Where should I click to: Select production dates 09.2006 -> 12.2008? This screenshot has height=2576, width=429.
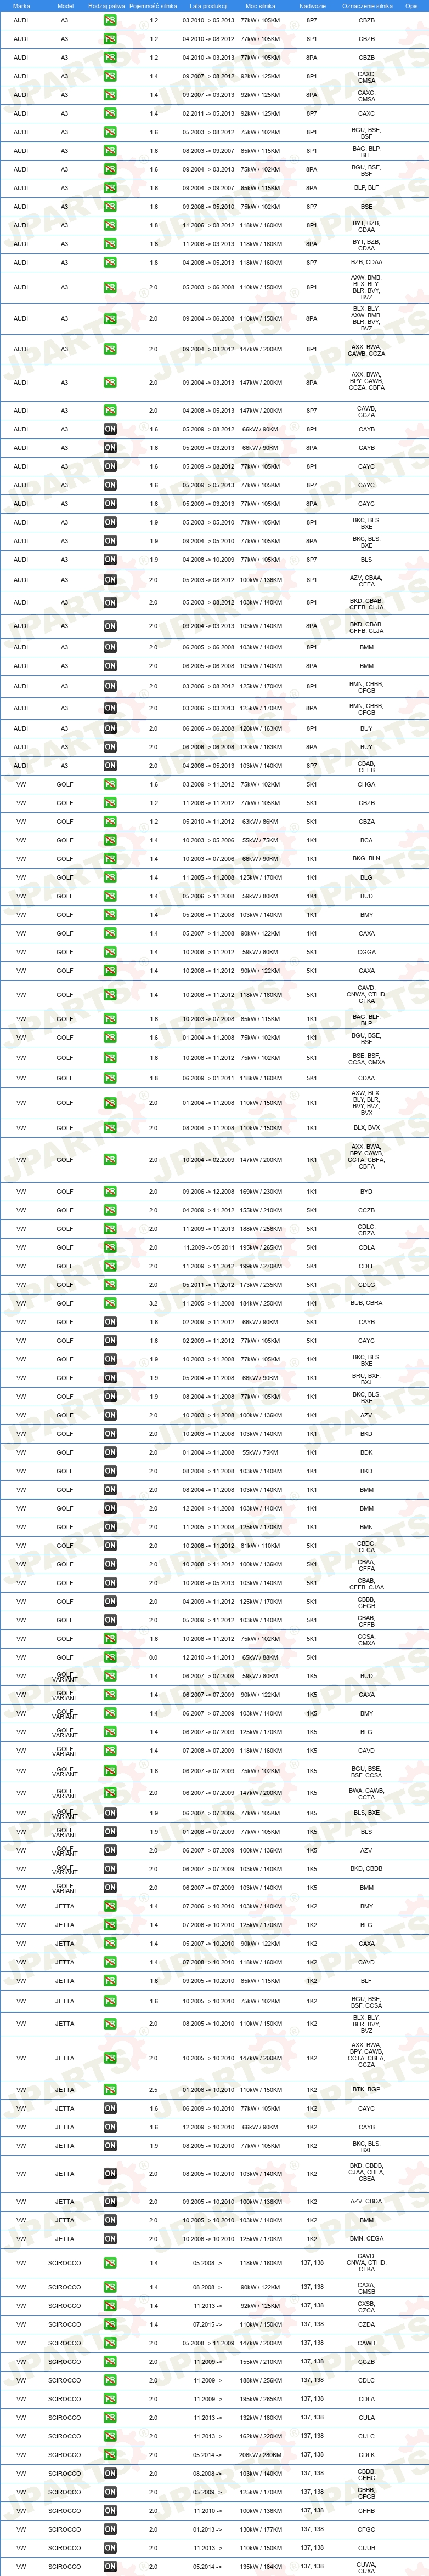[x=209, y=1192]
